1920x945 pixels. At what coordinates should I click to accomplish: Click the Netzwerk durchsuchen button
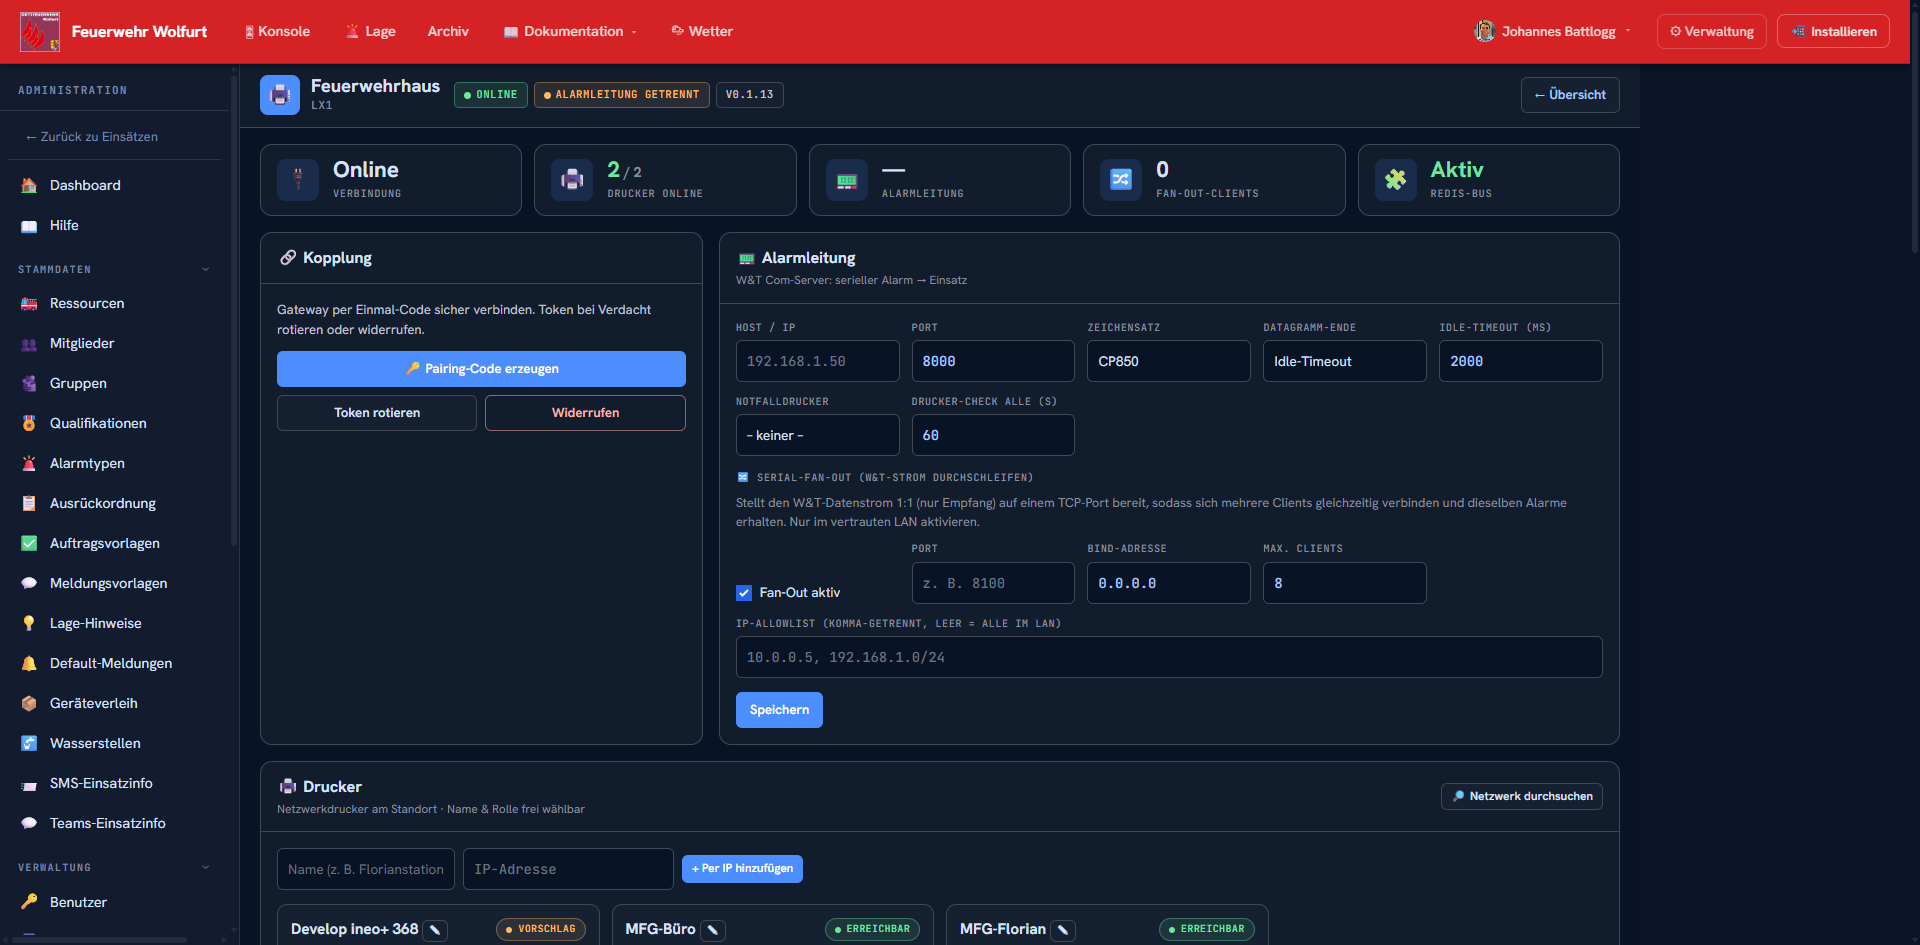point(1522,796)
